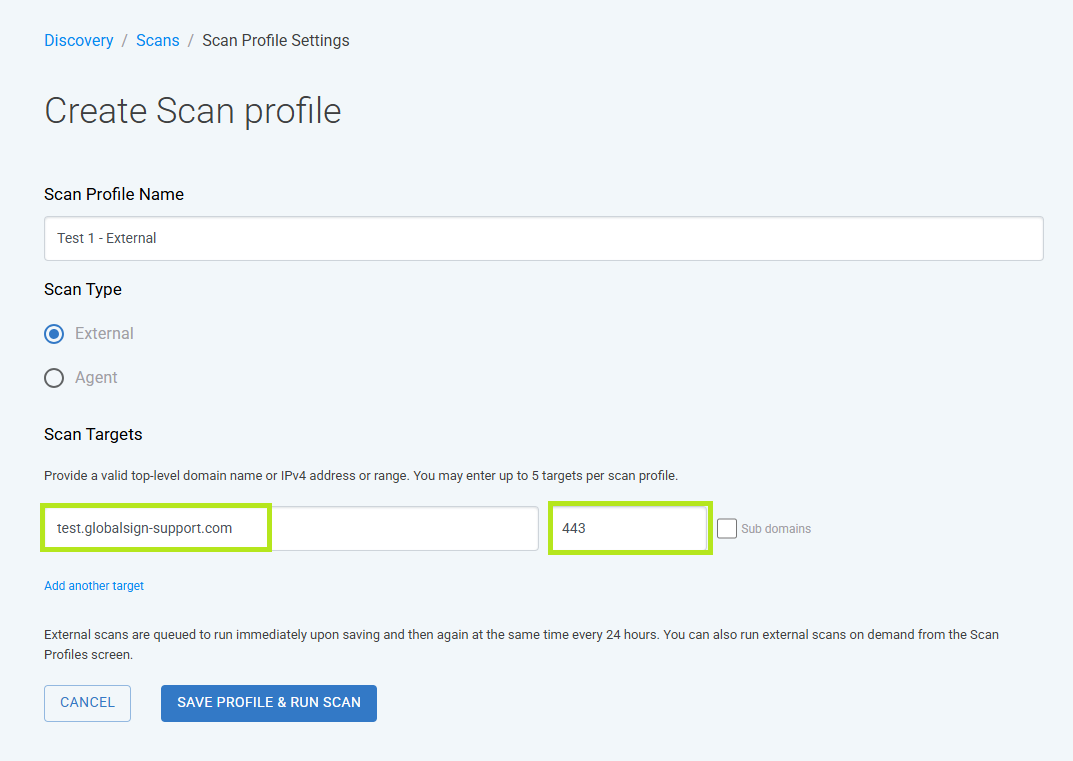Image resolution: width=1073 pixels, height=761 pixels.
Task: Click the Scan Targets section label
Action: (x=93, y=435)
